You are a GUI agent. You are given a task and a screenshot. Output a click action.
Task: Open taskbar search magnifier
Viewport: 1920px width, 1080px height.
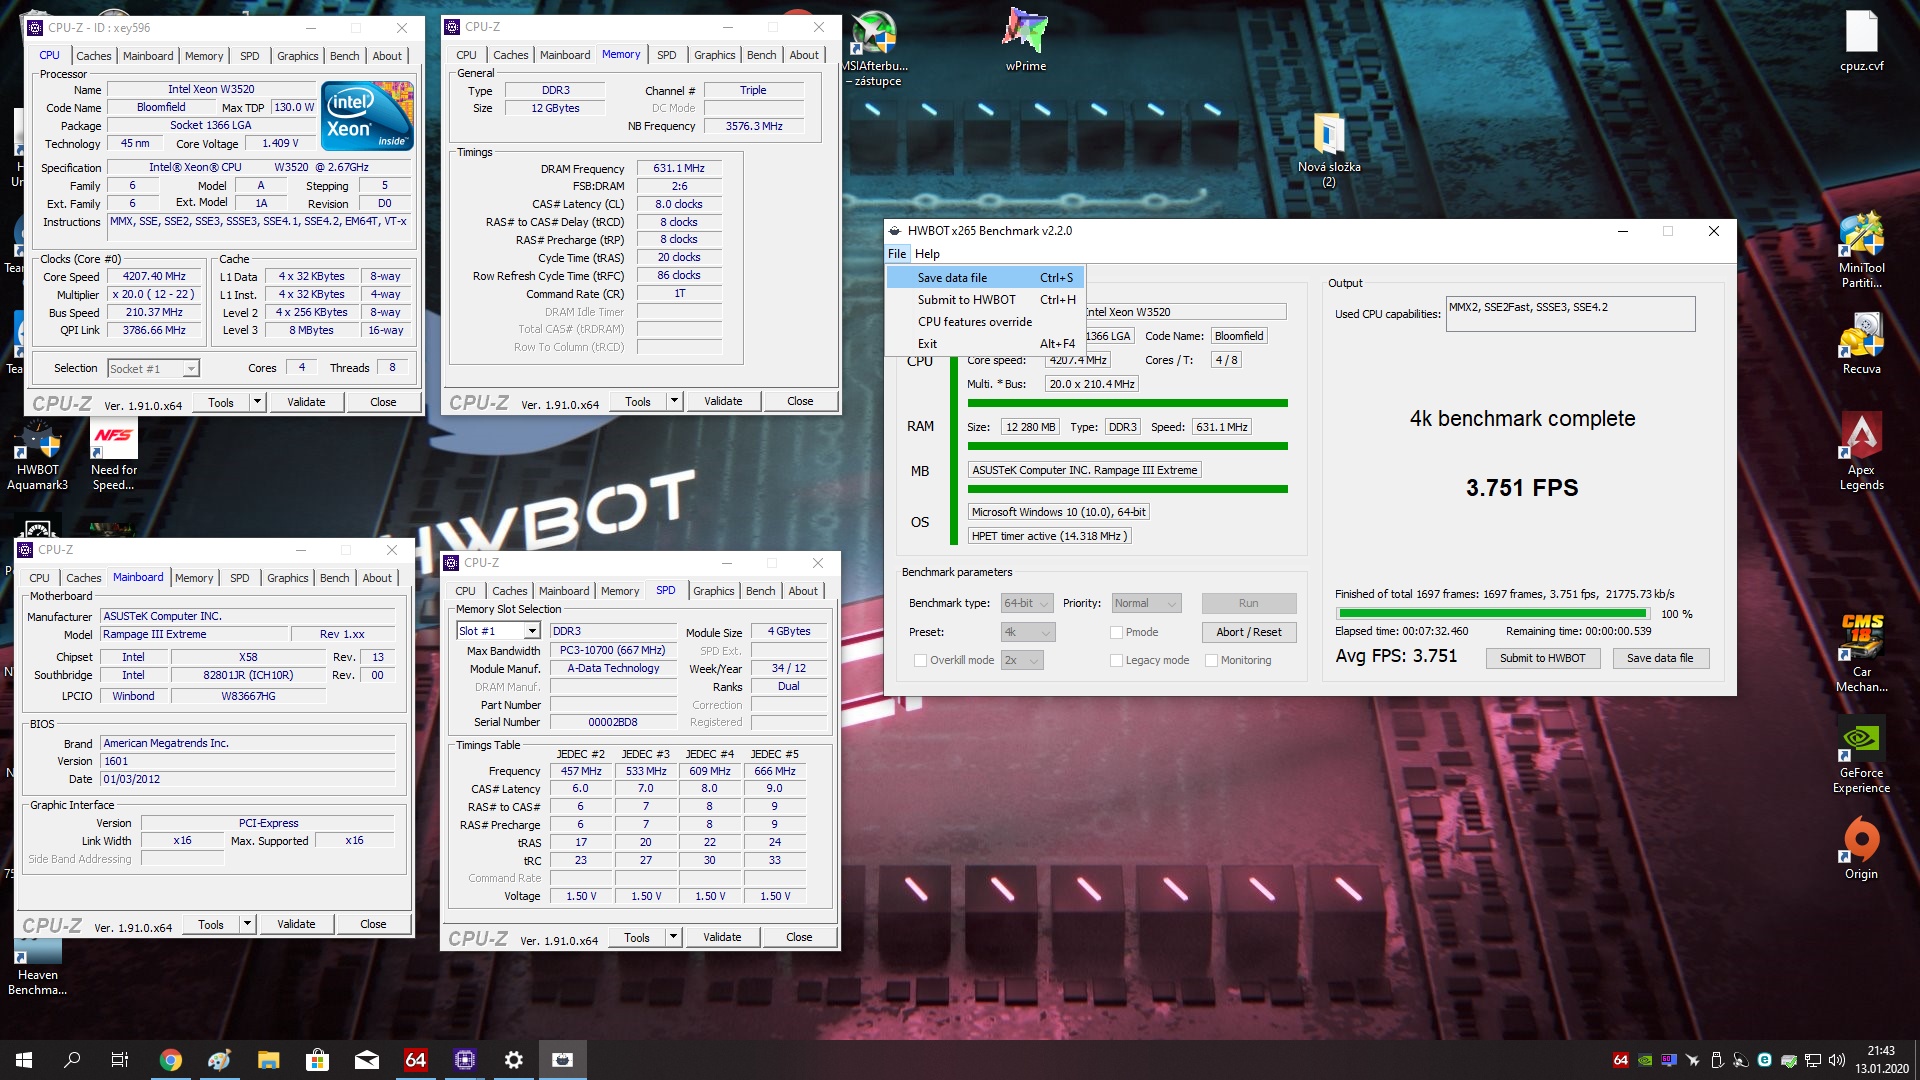(72, 1060)
